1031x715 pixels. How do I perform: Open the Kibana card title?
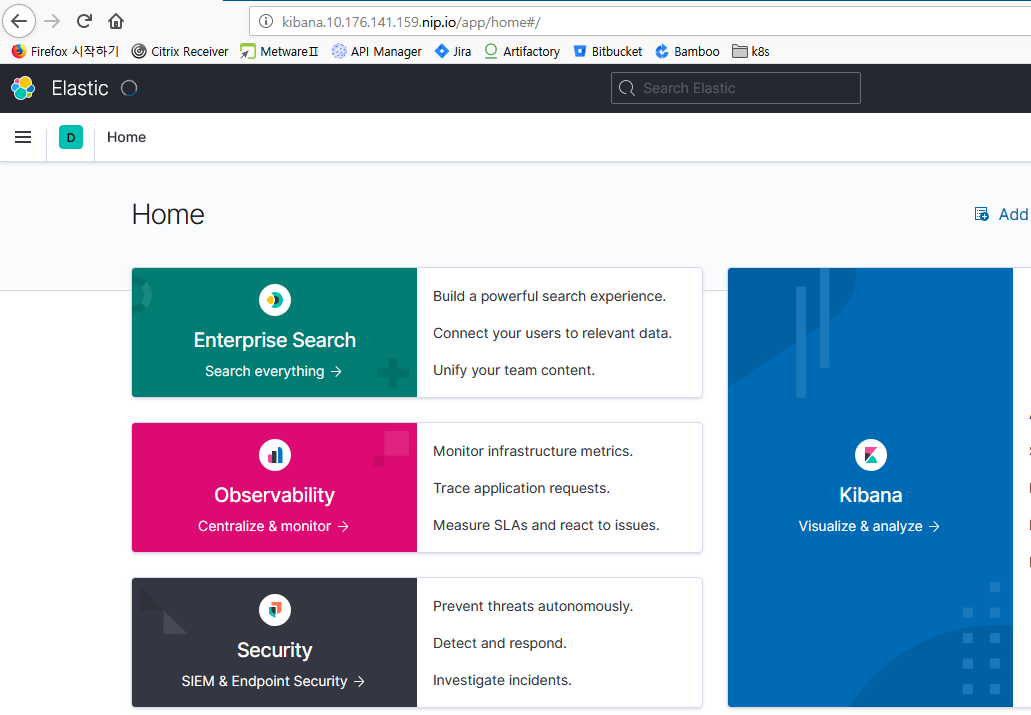[871, 495]
